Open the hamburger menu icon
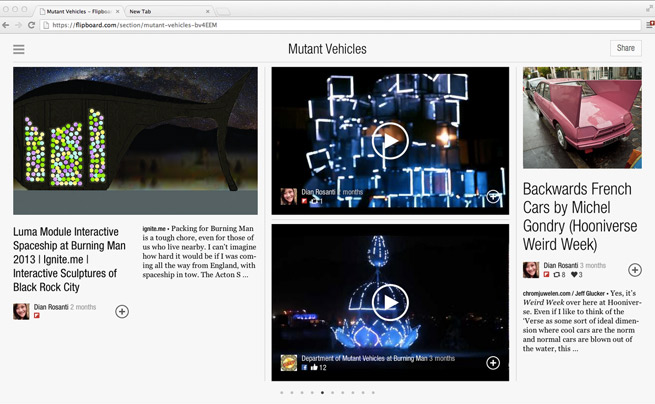The height and width of the screenshot is (404, 655). (x=19, y=49)
